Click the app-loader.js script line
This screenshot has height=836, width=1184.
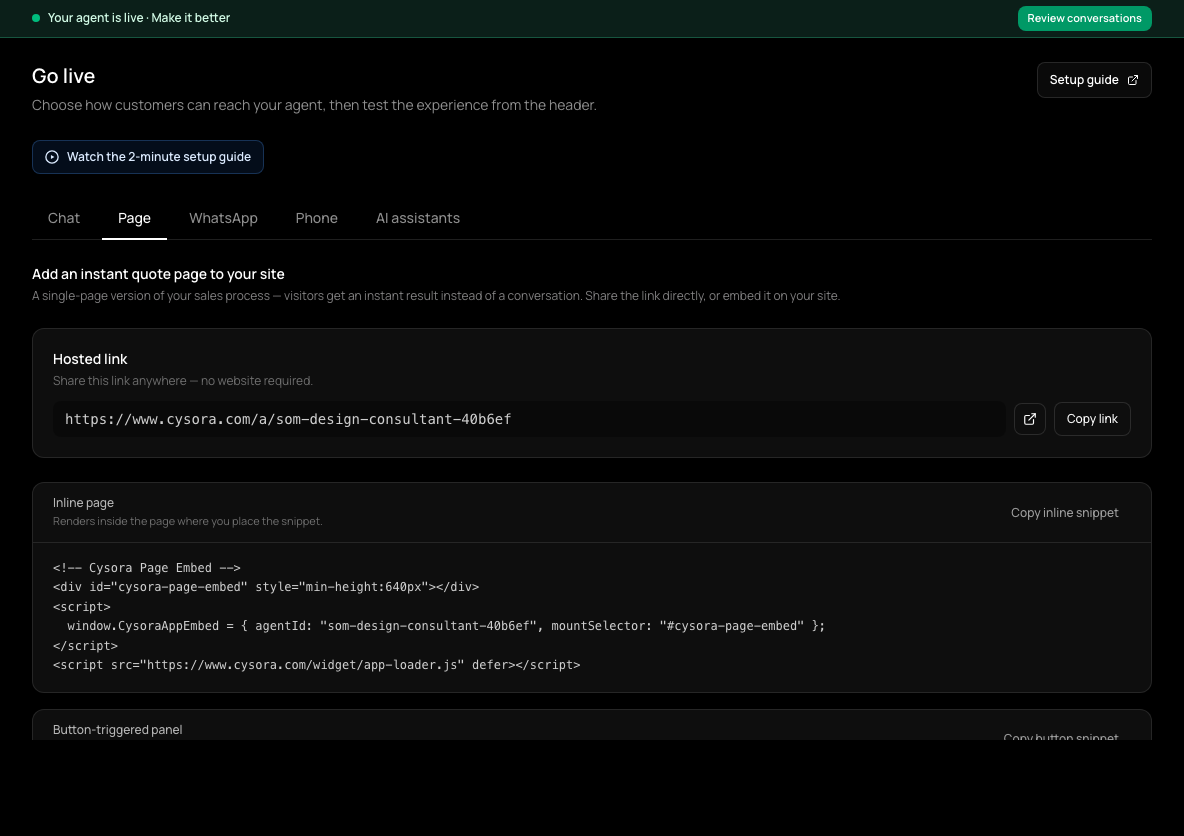[316, 665]
